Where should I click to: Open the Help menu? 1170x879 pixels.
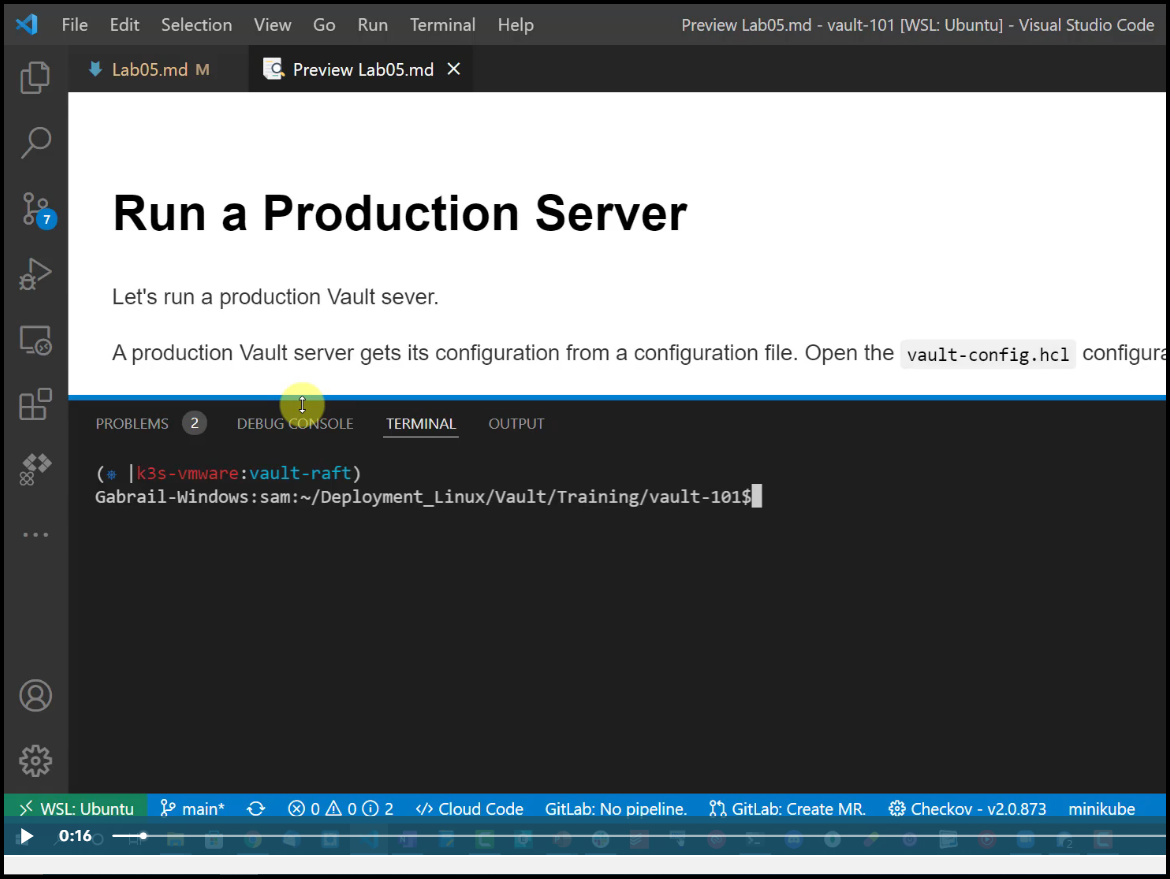(516, 25)
